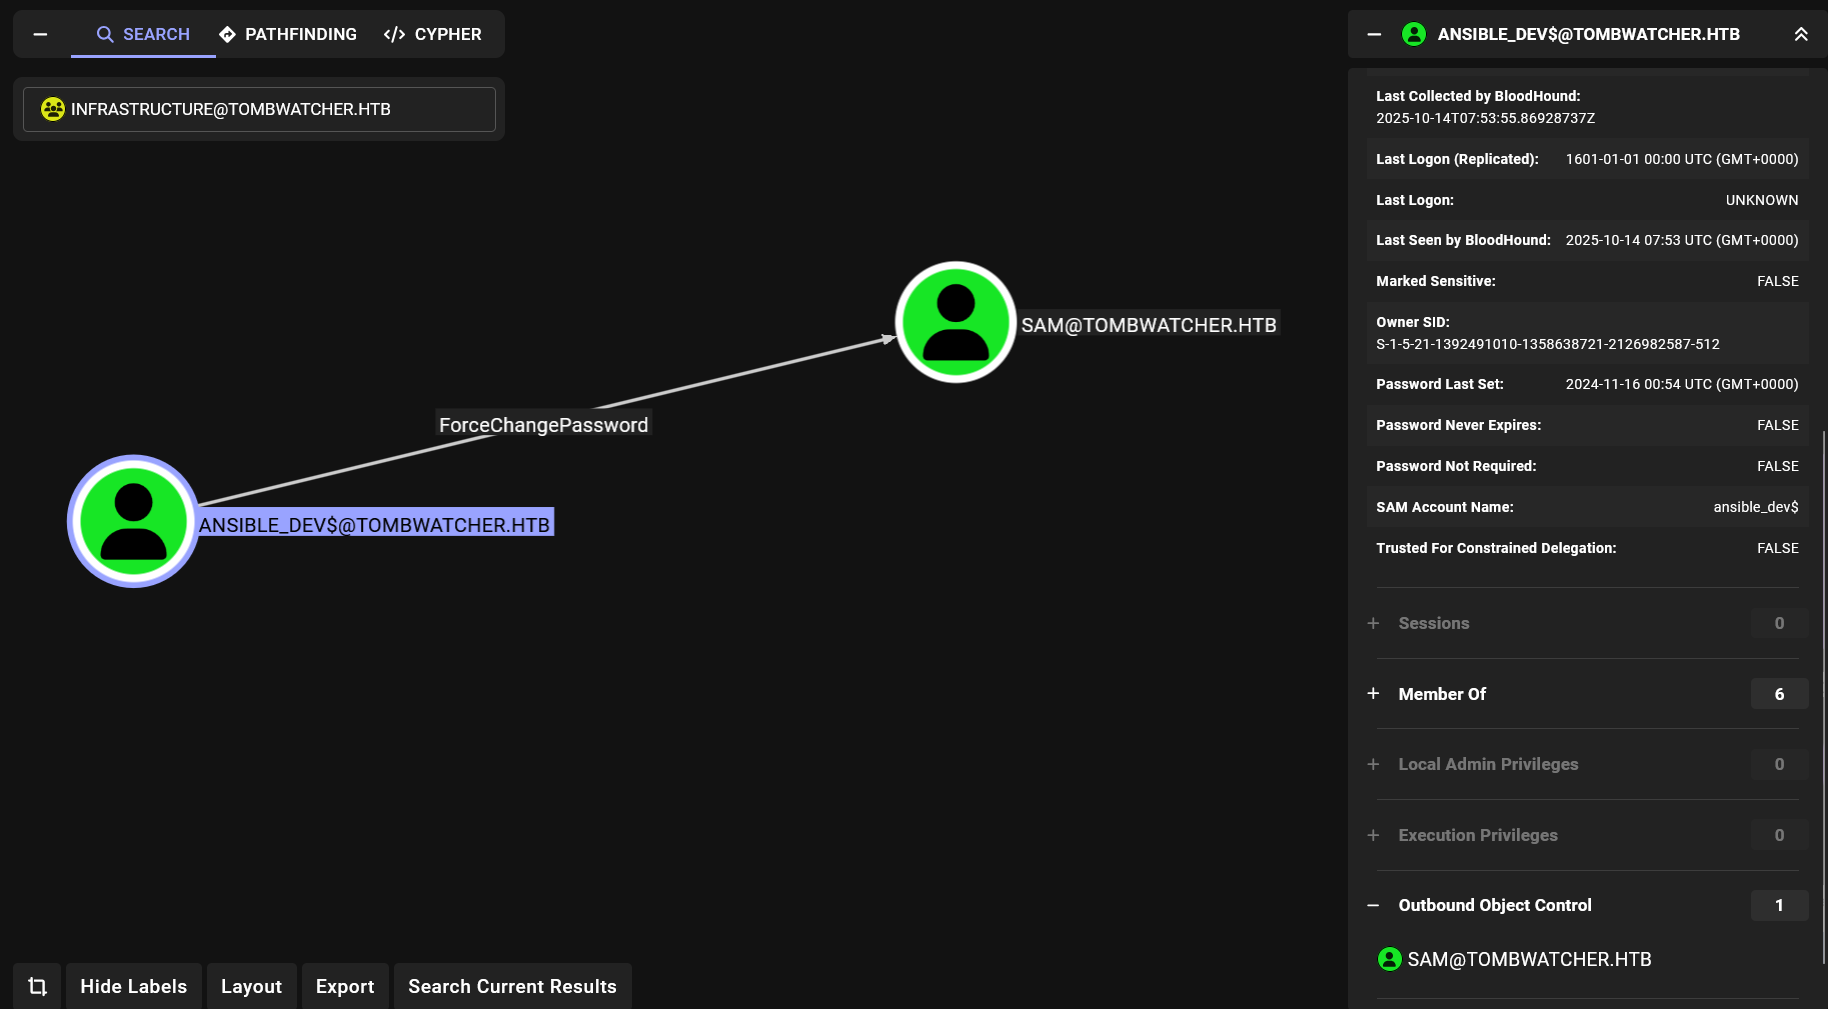The image size is (1828, 1009).
Task: Open SAM@TOMBWATCHER.HTB in outbound control list
Action: tap(1528, 959)
